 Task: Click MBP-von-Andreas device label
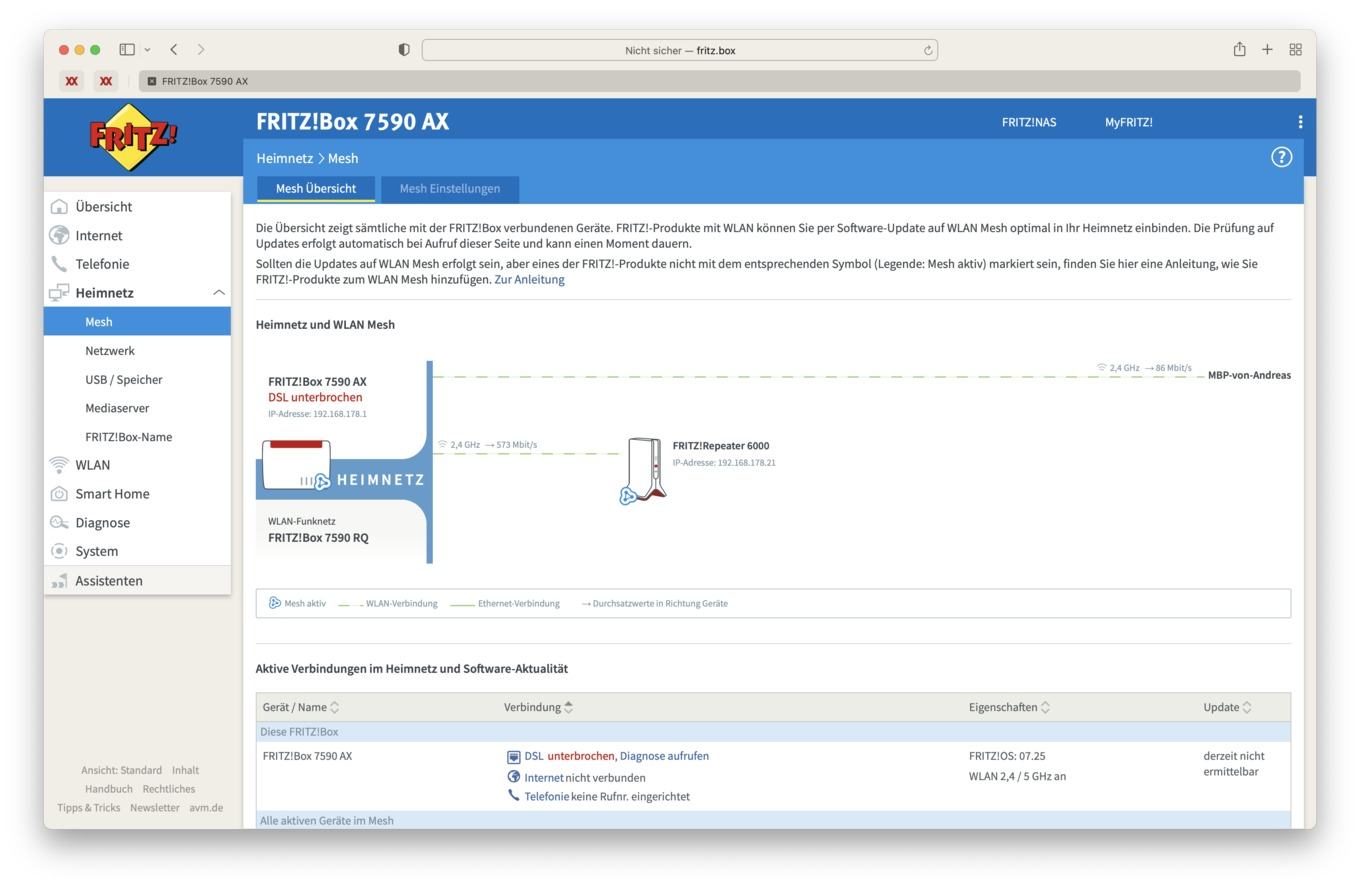coord(1249,376)
